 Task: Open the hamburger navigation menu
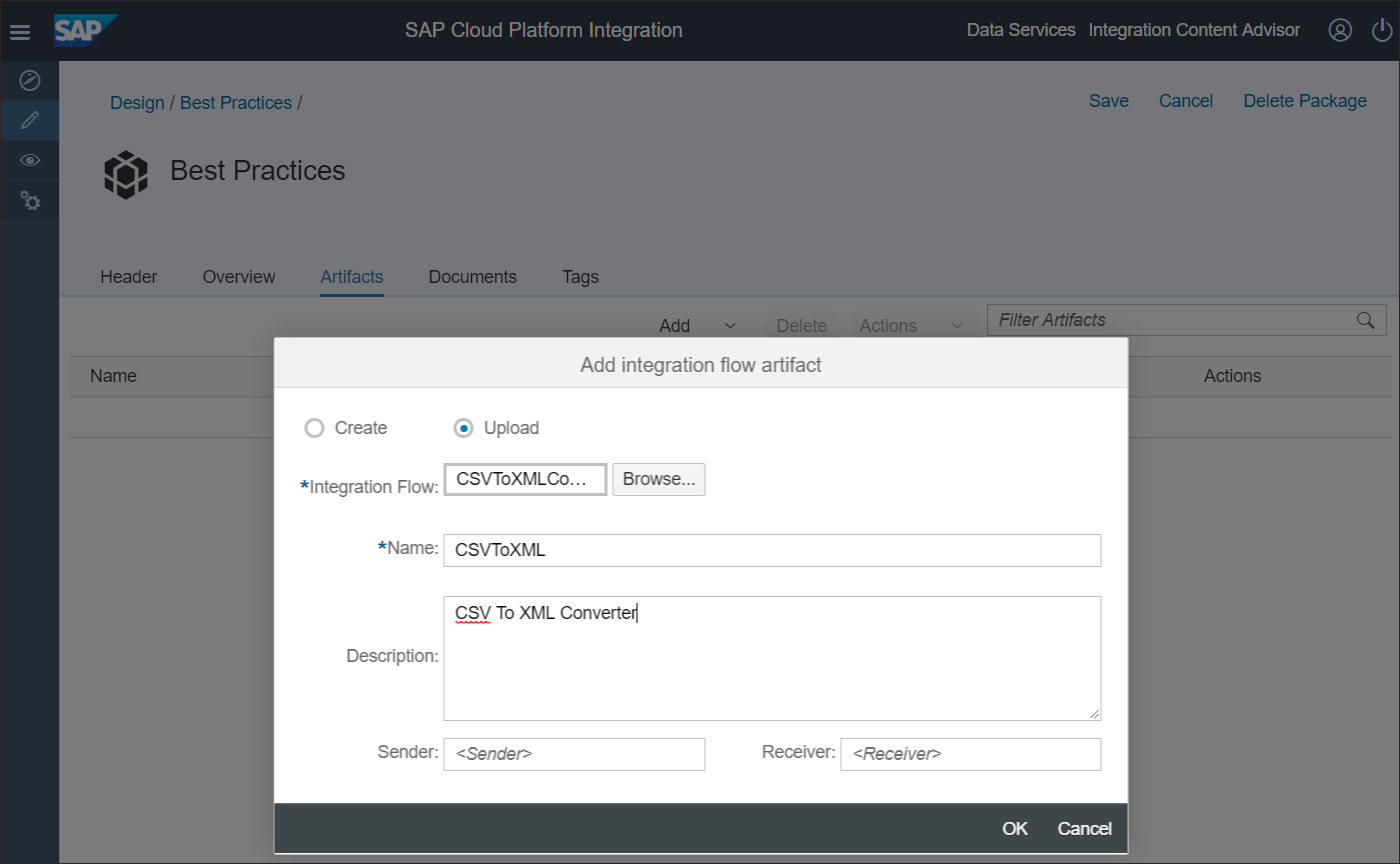pyautogui.click(x=20, y=32)
